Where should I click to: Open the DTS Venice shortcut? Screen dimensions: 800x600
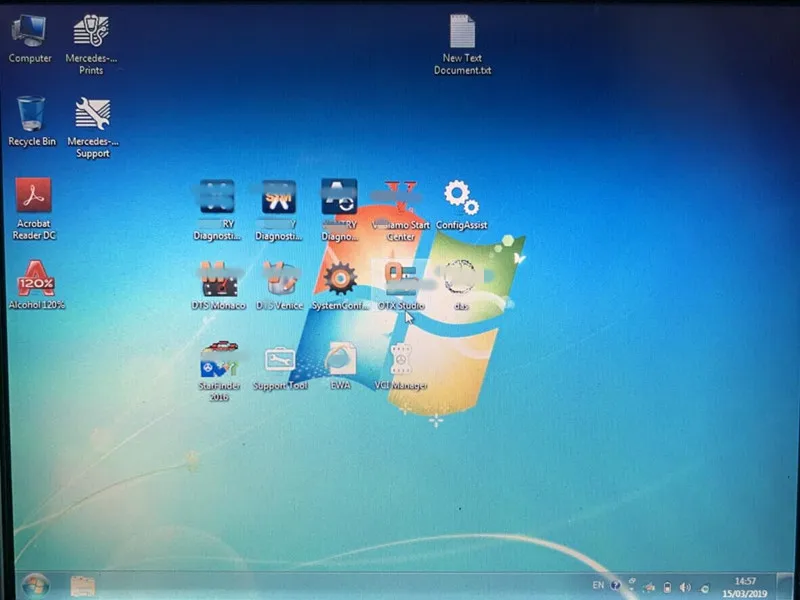click(279, 286)
